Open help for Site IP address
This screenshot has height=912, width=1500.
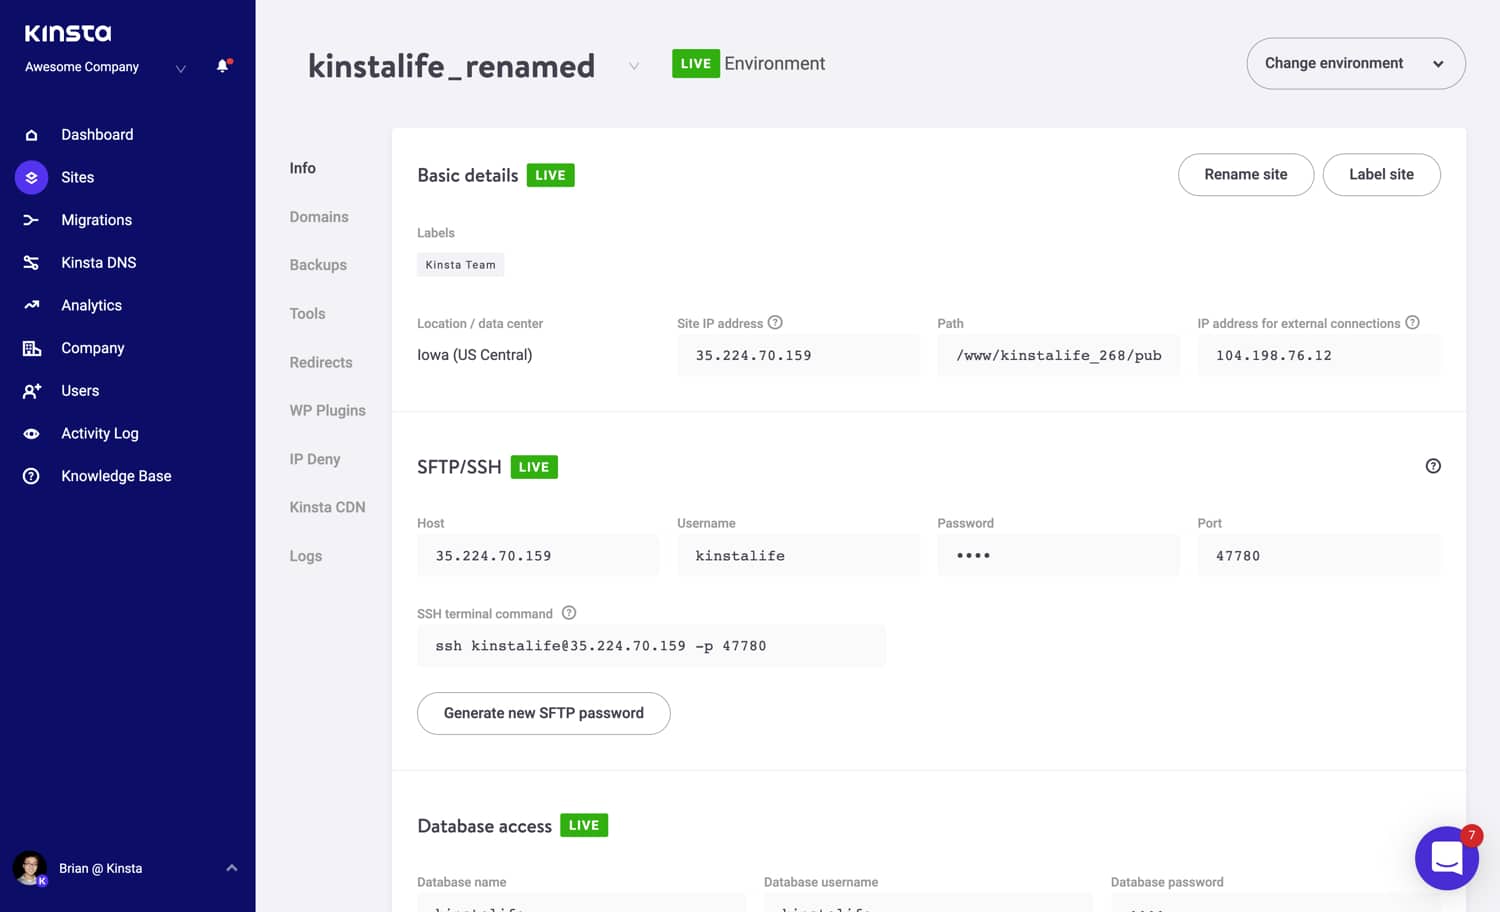click(x=775, y=322)
